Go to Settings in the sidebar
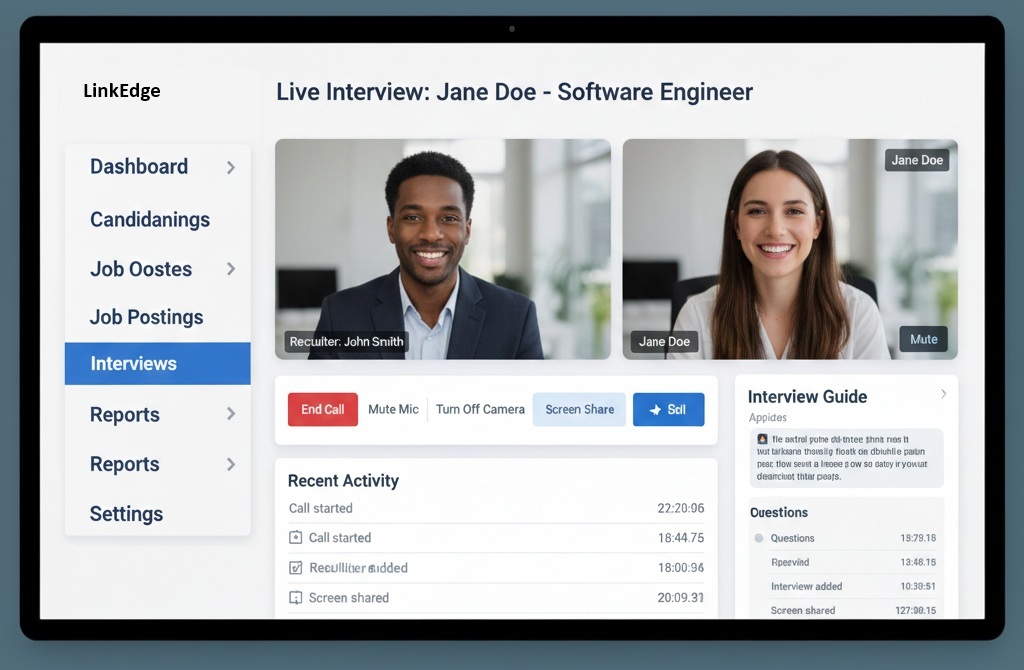The width and height of the screenshot is (1024, 670). 126,514
